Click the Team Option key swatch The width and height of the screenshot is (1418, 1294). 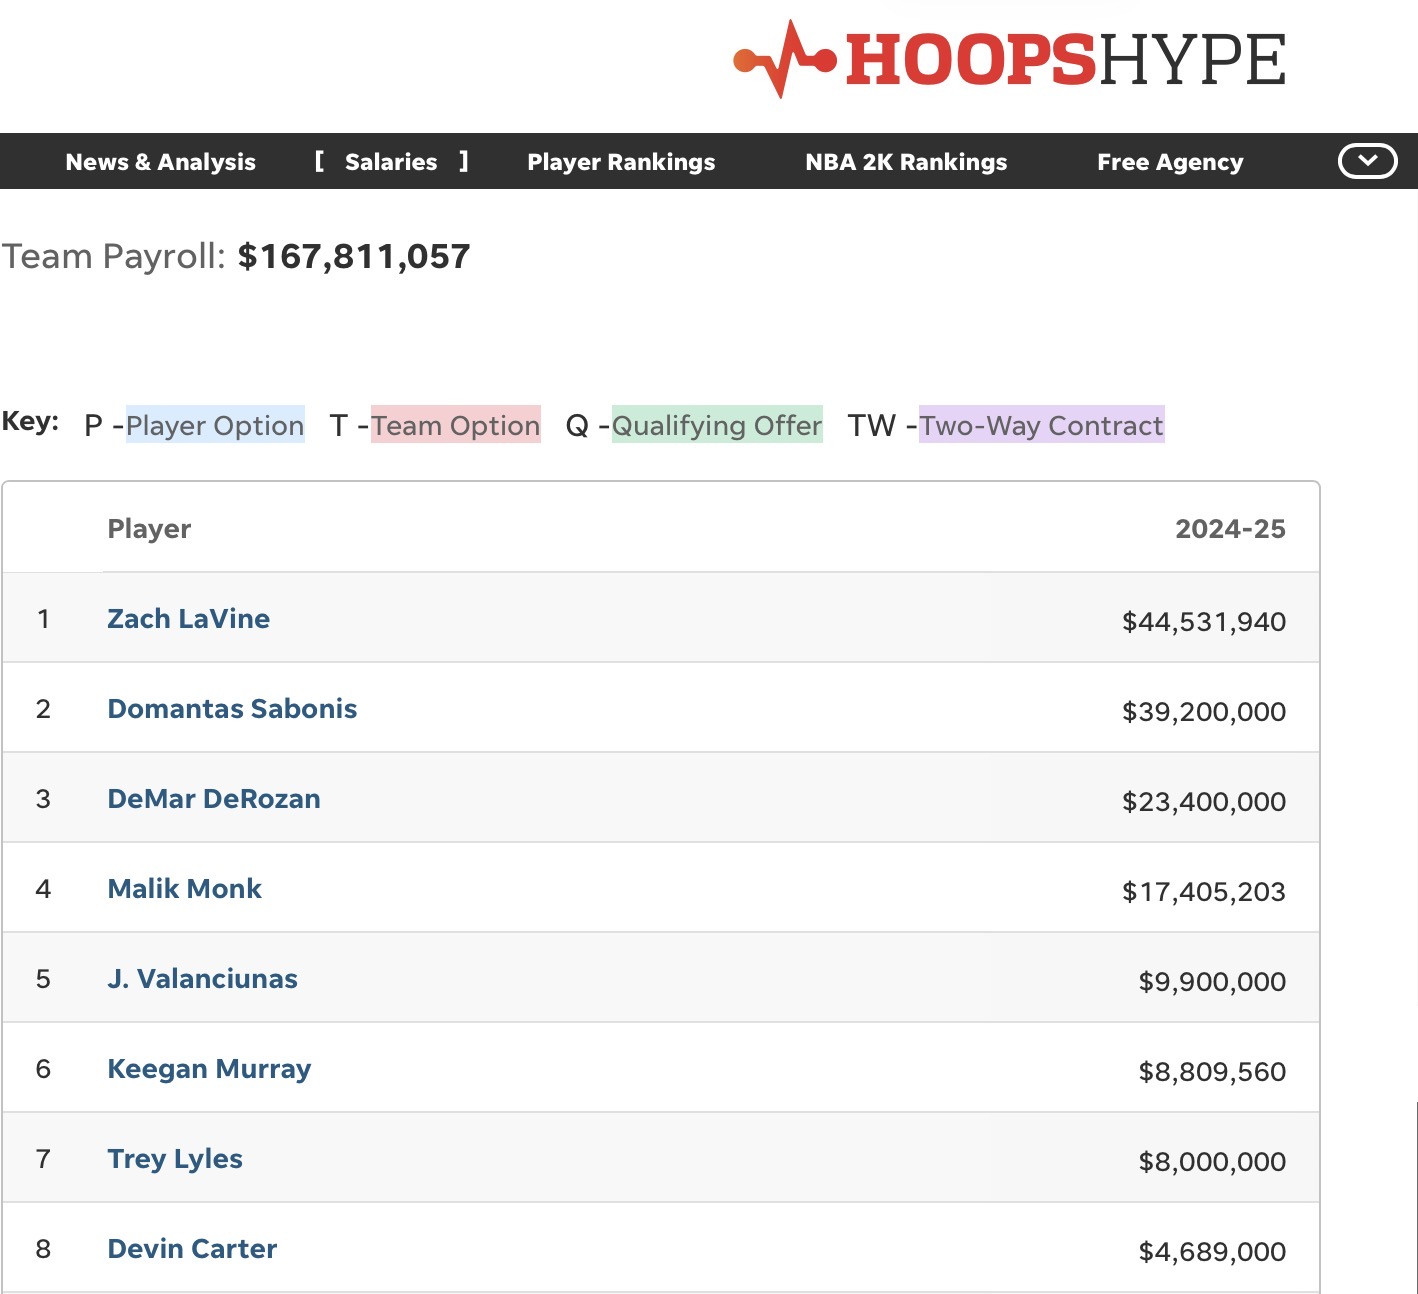pos(455,425)
